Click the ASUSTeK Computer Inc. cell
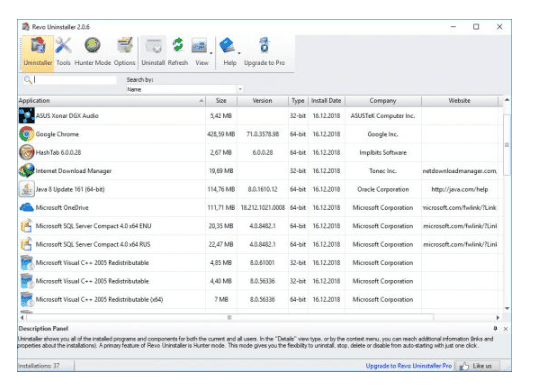 point(383,116)
